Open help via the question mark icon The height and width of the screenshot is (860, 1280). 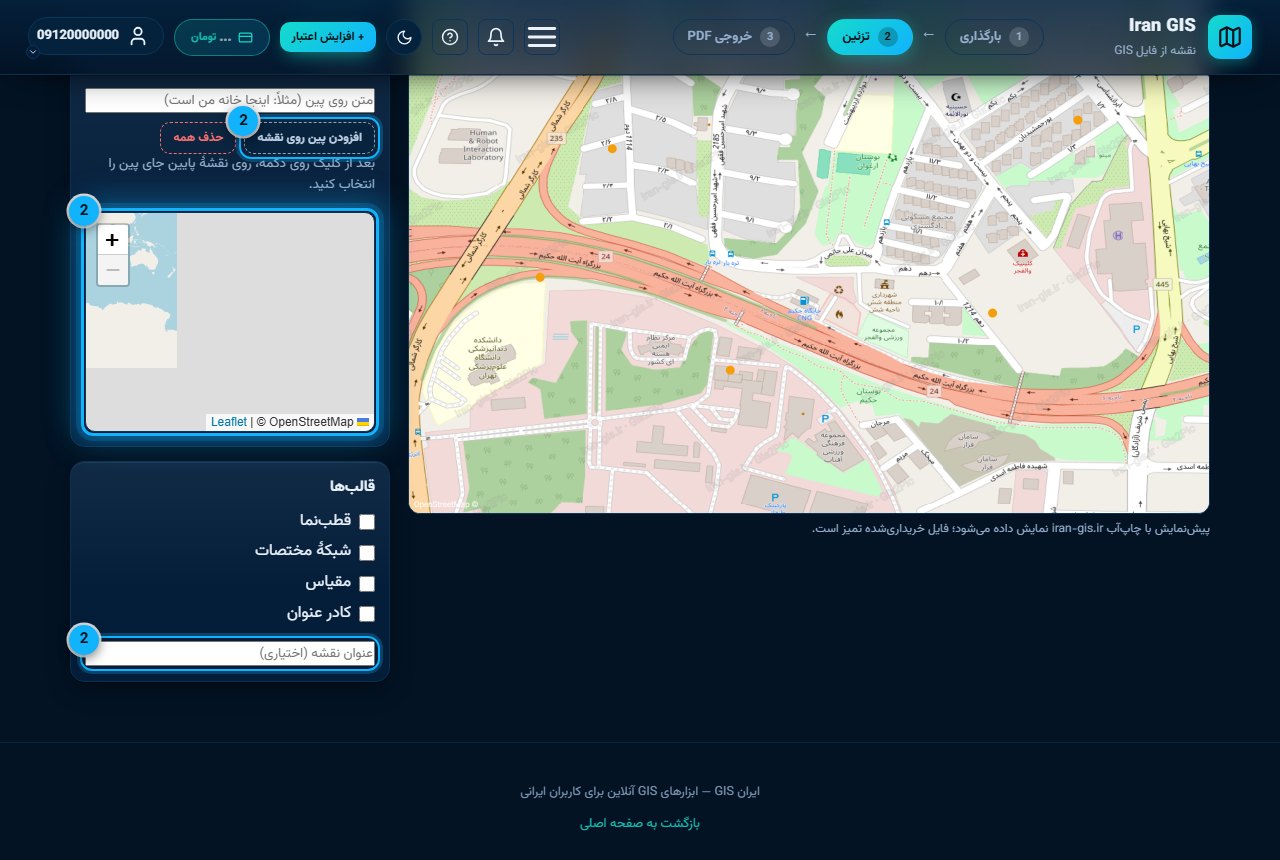(x=450, y=37)
